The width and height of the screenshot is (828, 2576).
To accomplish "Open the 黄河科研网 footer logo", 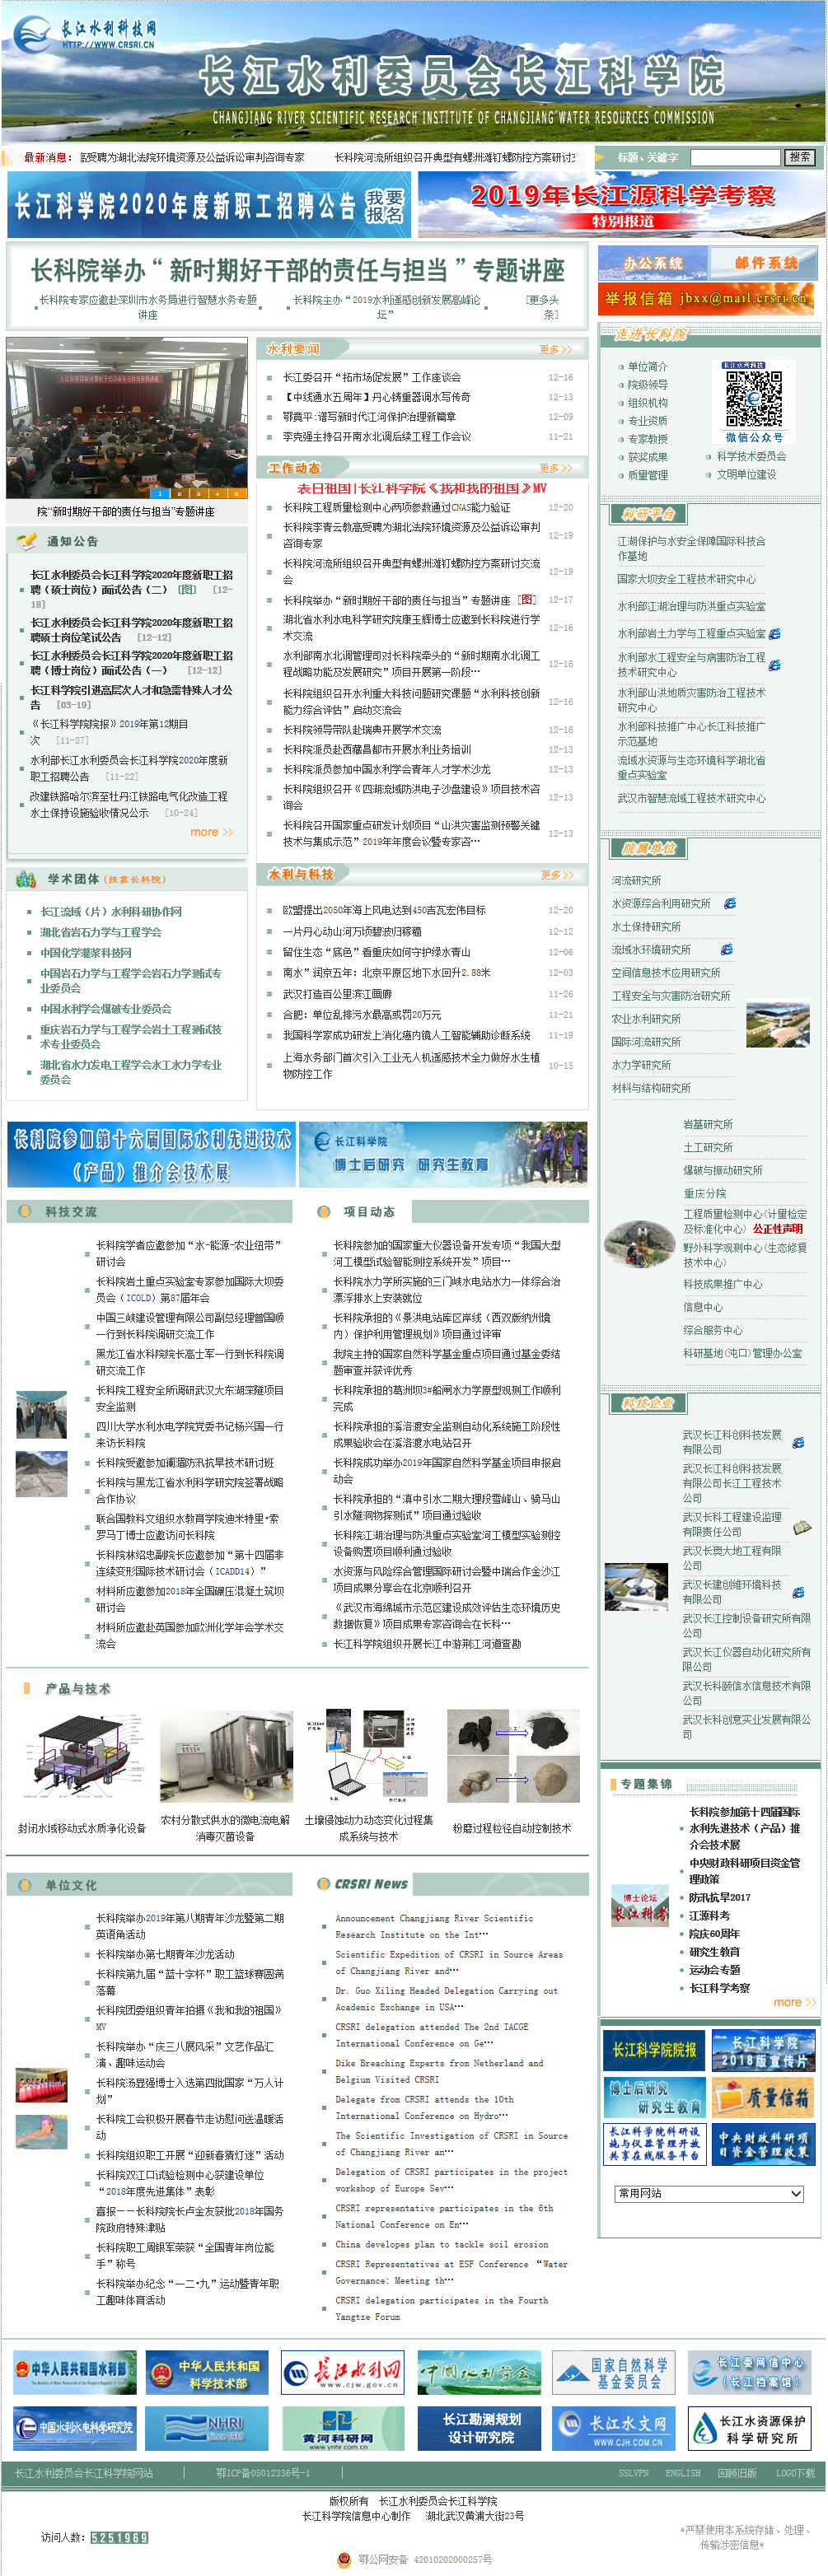I will click(342, 2427).
